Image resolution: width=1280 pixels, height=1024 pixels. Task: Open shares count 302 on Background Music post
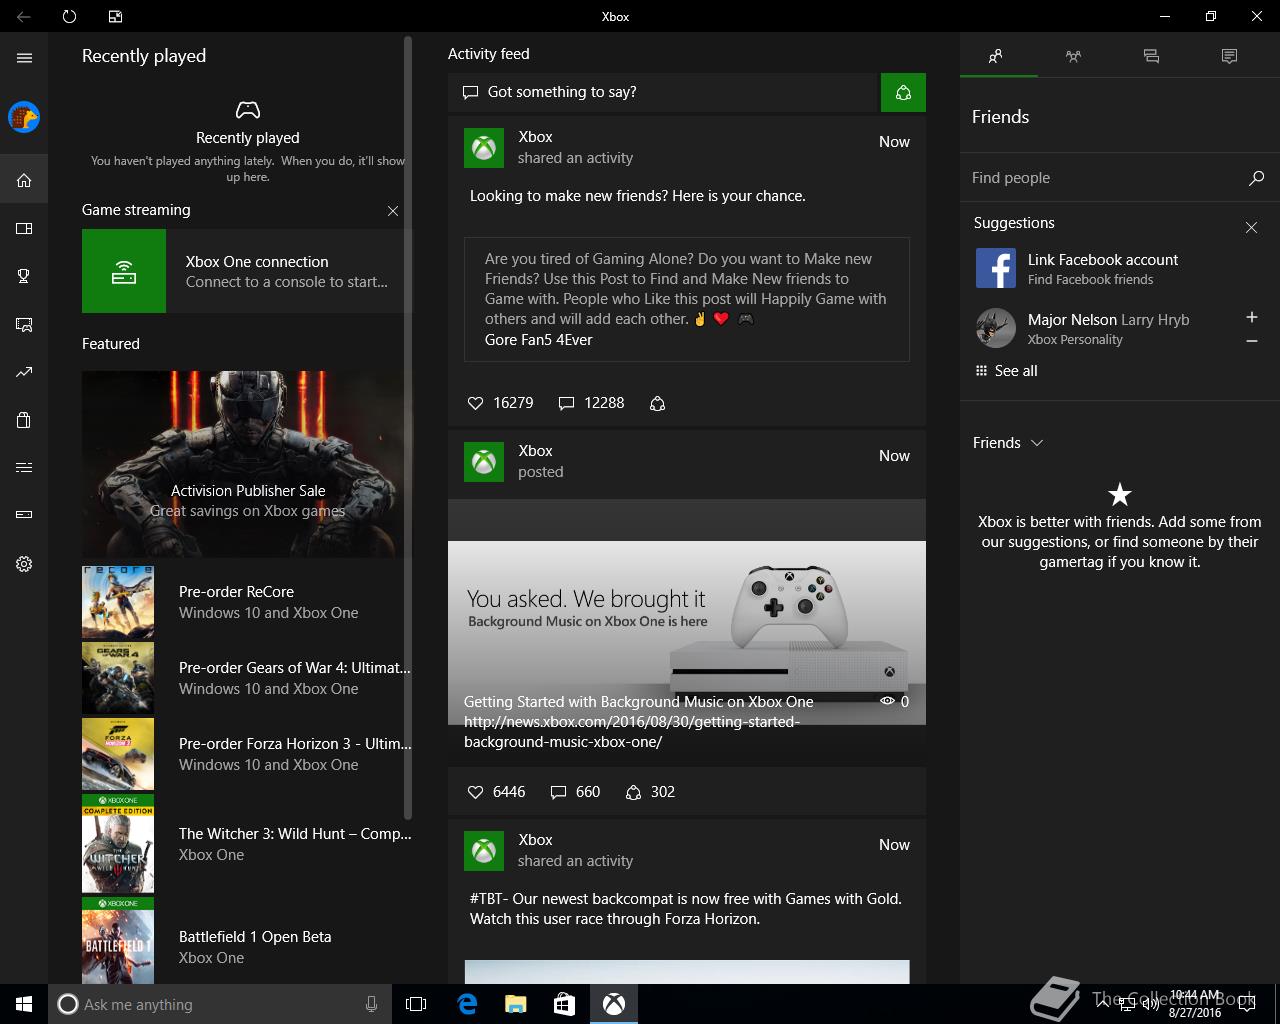pyautogui.click(x=650, y=792)
